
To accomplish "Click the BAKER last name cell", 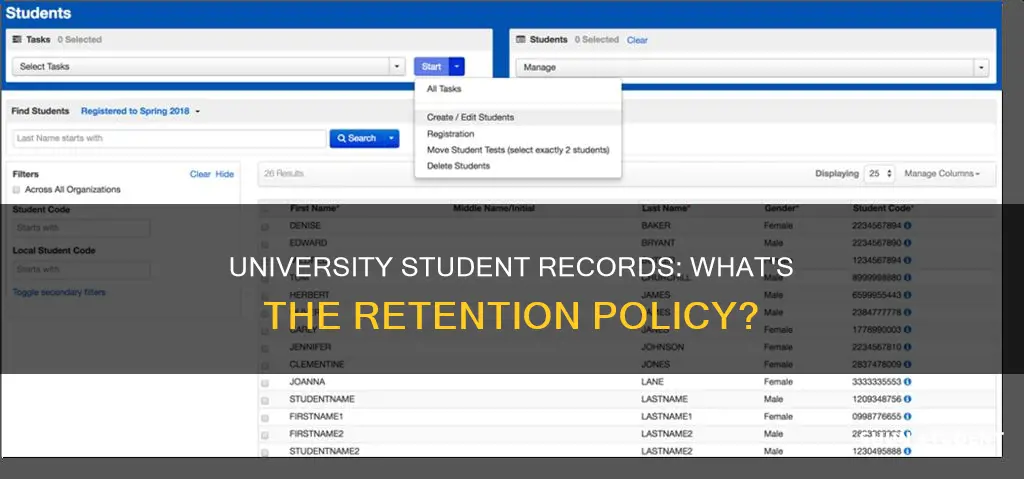I will [x=656, y=225].
